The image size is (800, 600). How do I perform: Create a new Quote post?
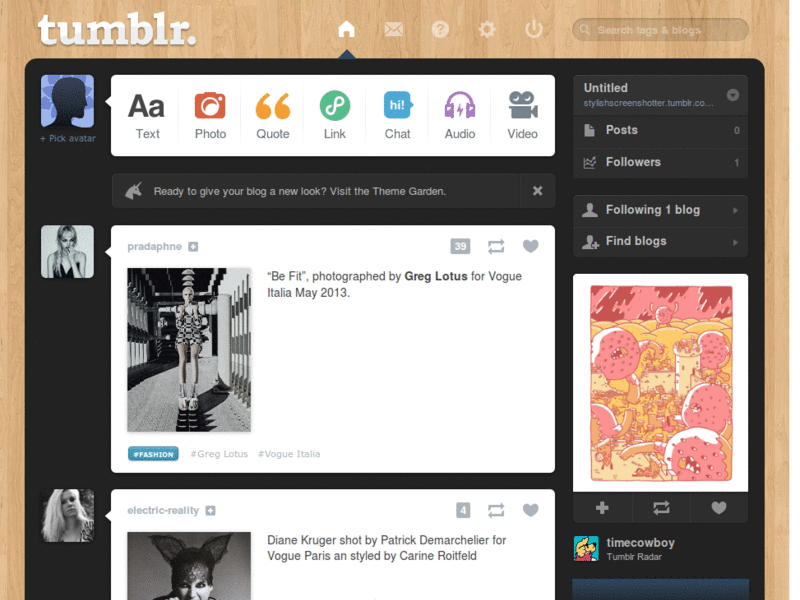click(x=272, y=116)
